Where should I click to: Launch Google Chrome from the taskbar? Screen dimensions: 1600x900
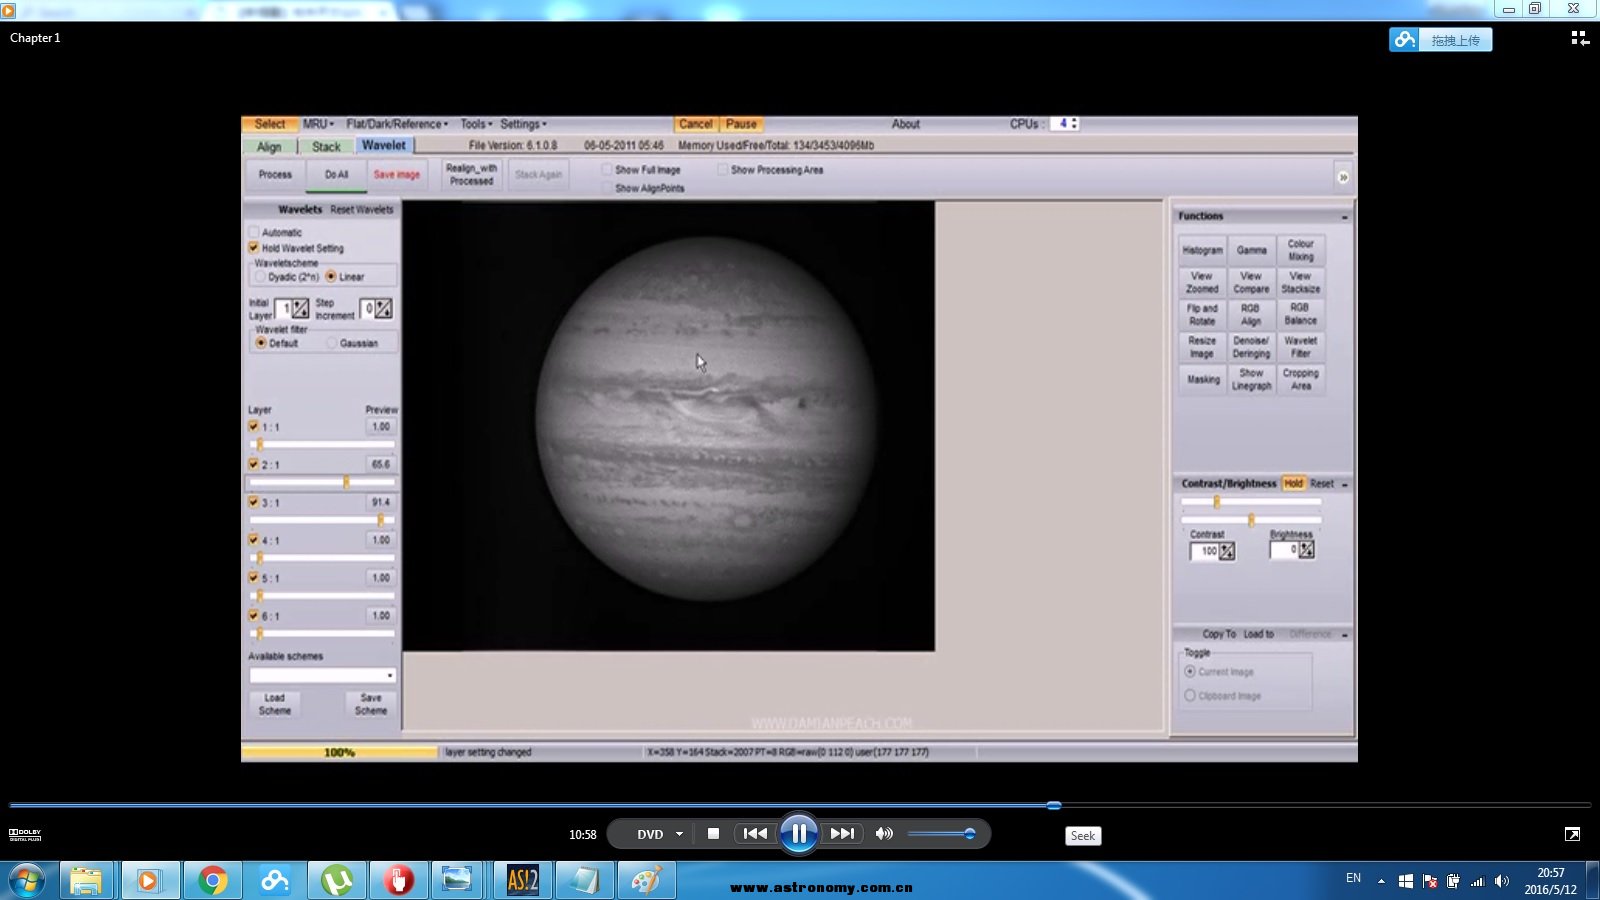coord(212,881)
